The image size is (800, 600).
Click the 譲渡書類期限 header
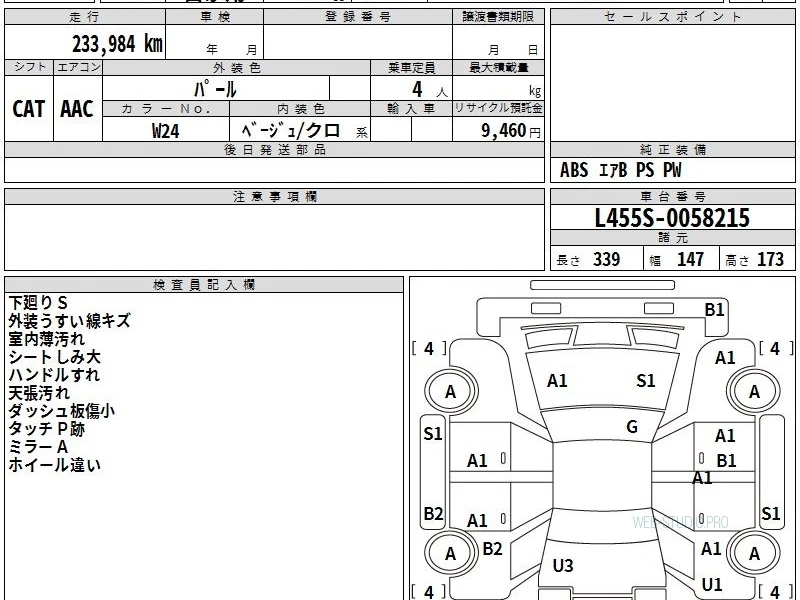click(498, 17)
